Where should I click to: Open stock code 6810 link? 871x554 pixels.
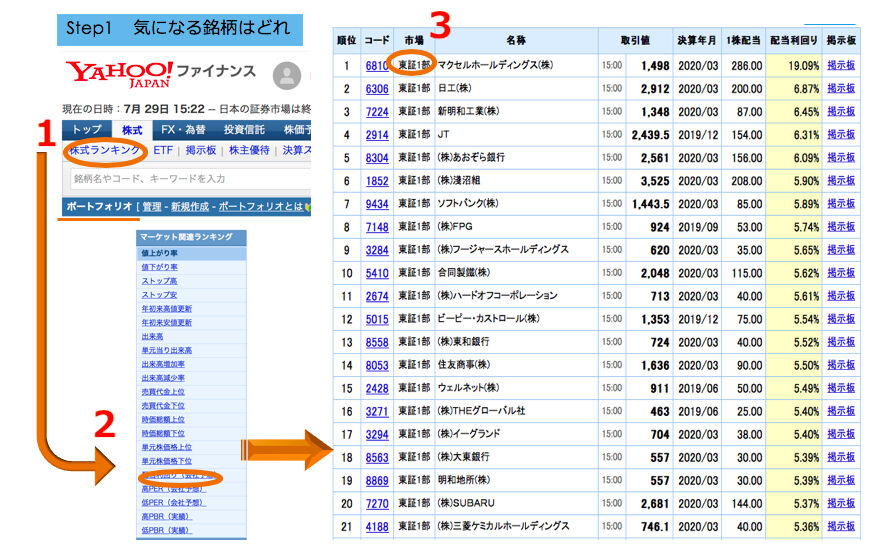pos(377,66)
